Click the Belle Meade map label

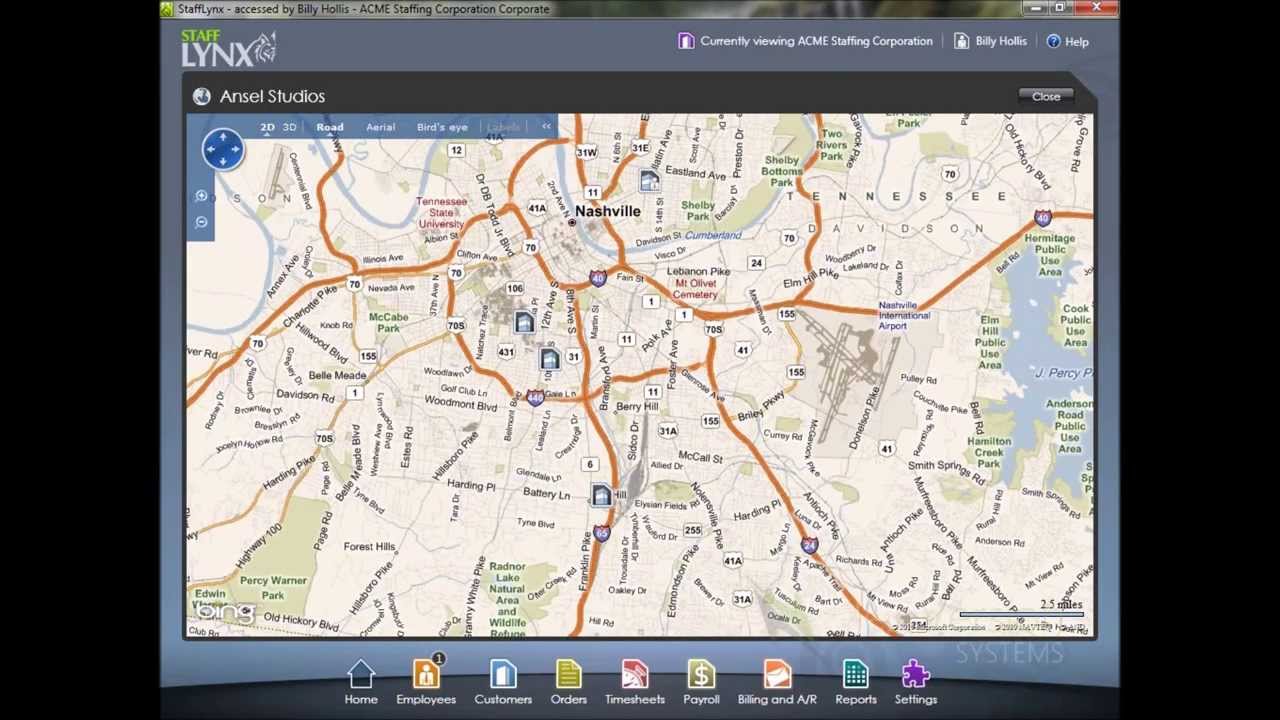[x=337, y=375]
